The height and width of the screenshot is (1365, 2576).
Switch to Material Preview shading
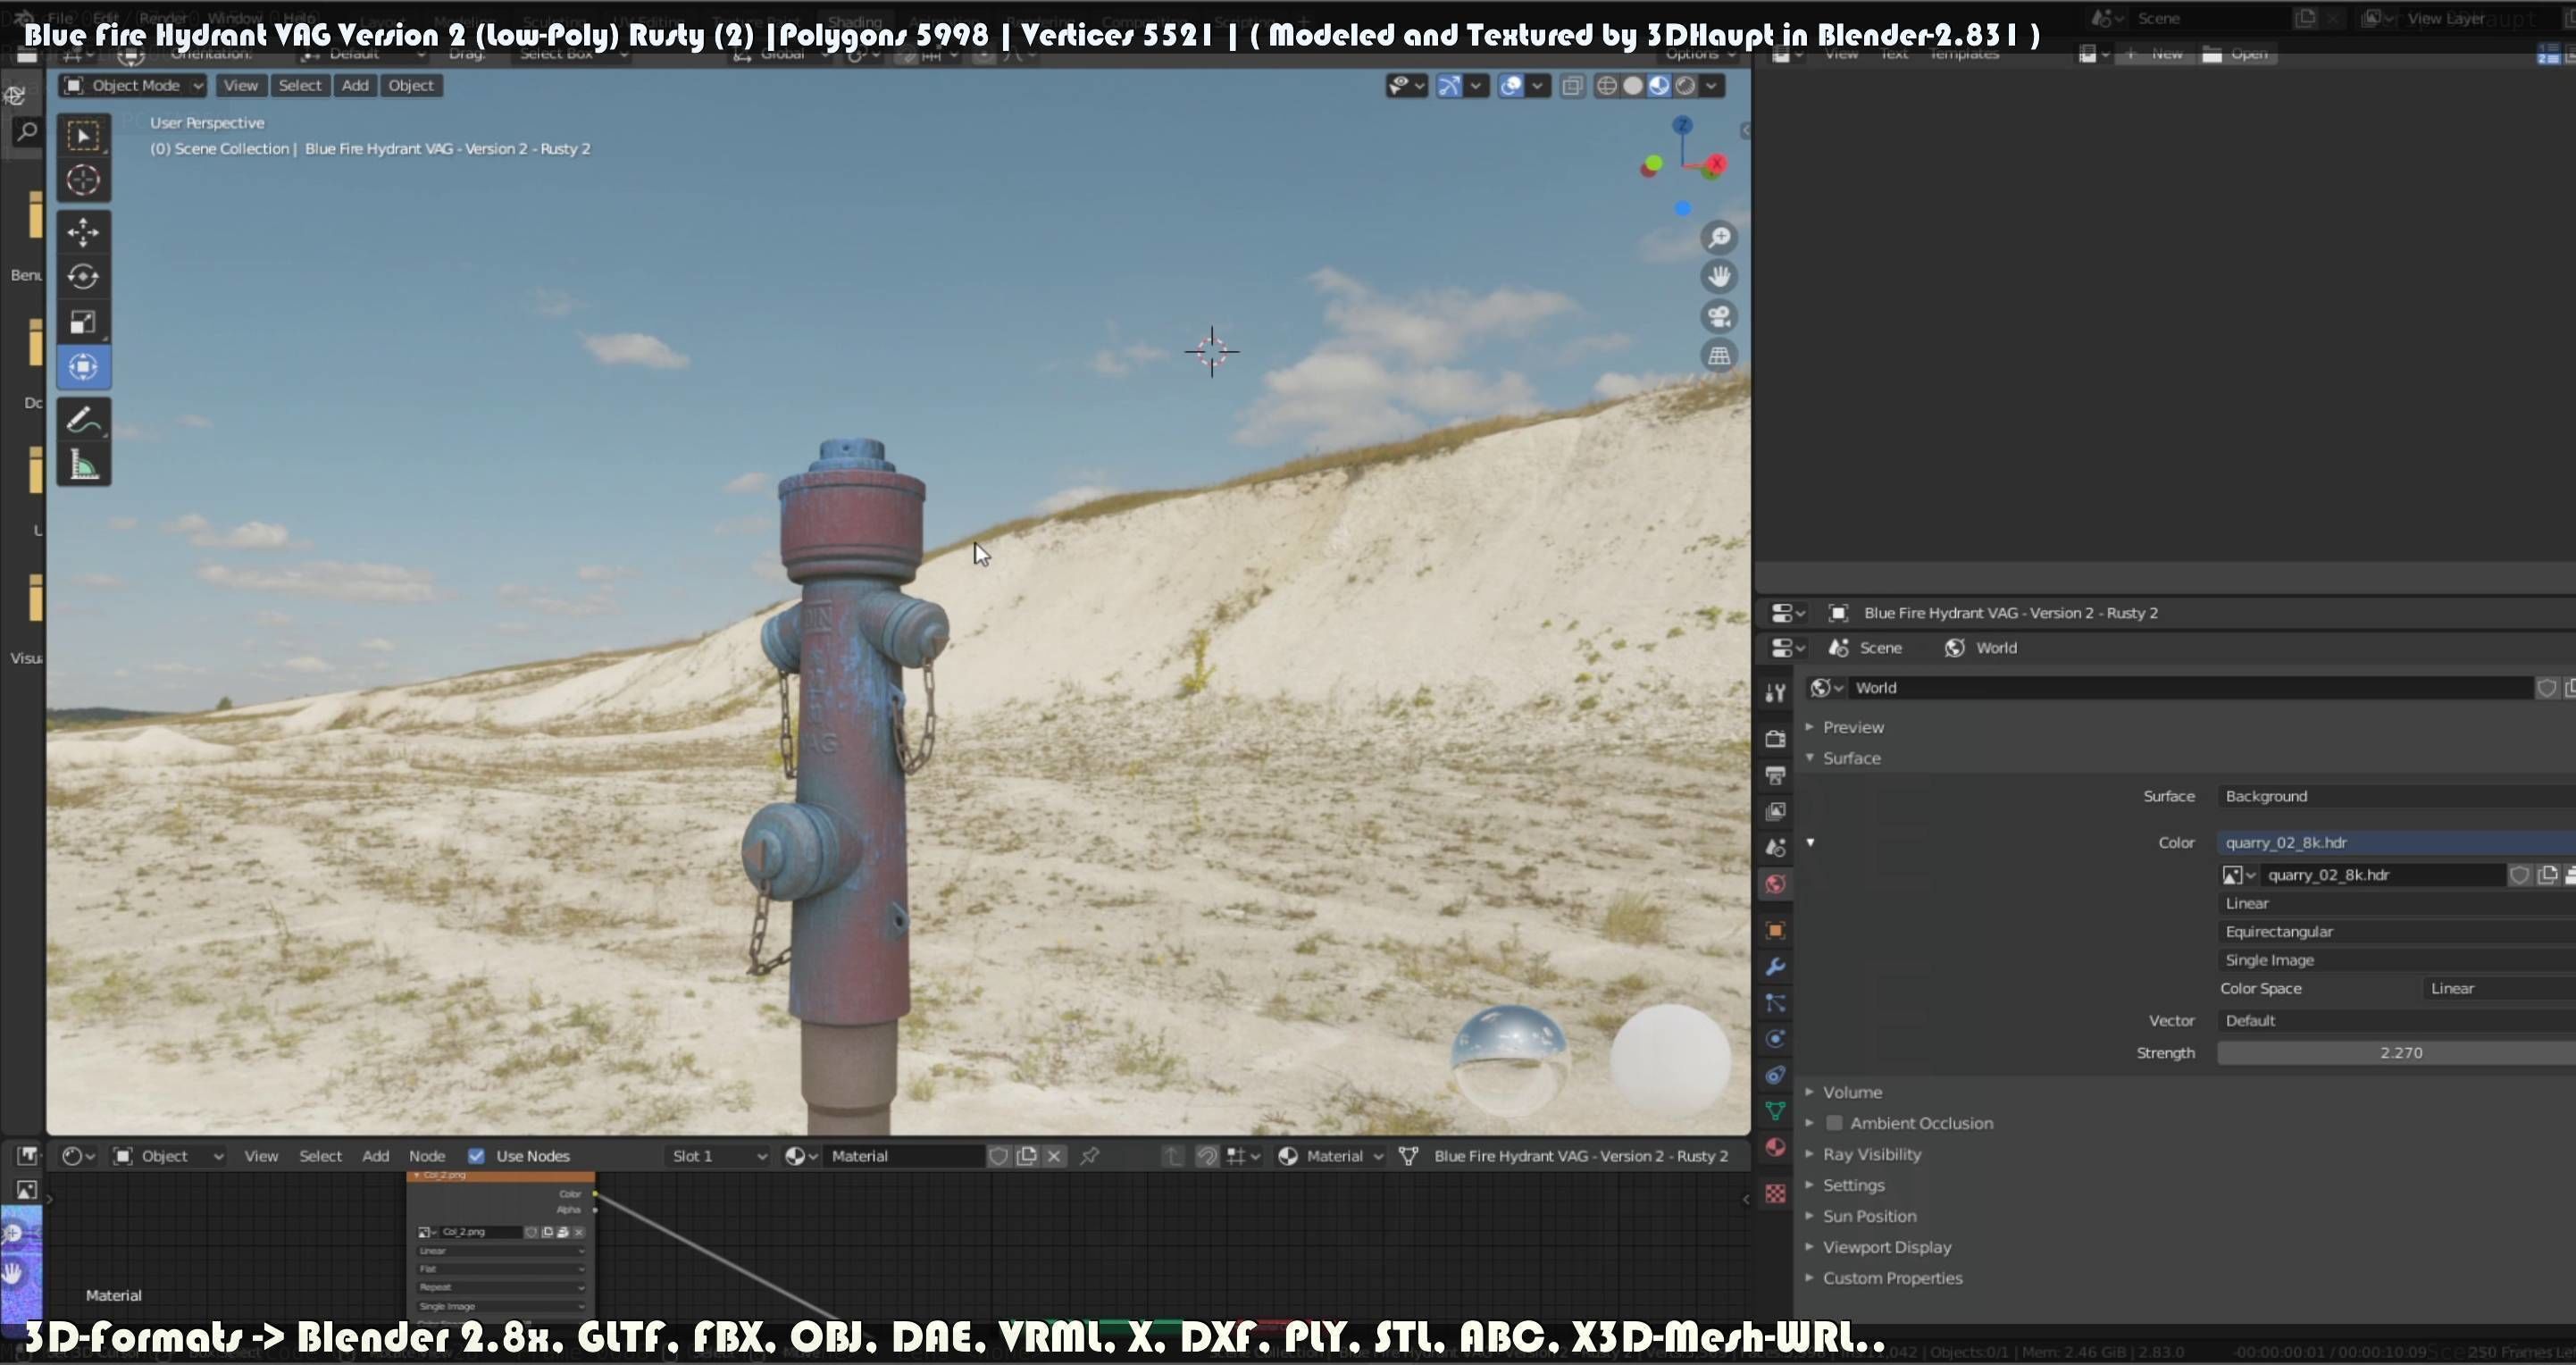1658,86
